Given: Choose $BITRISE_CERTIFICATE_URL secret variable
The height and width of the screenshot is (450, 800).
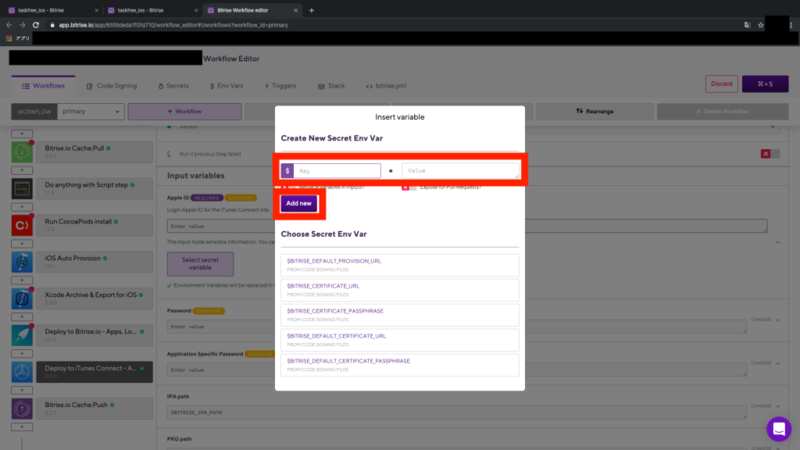Looking at the screenshot, I should click(399, 290).
